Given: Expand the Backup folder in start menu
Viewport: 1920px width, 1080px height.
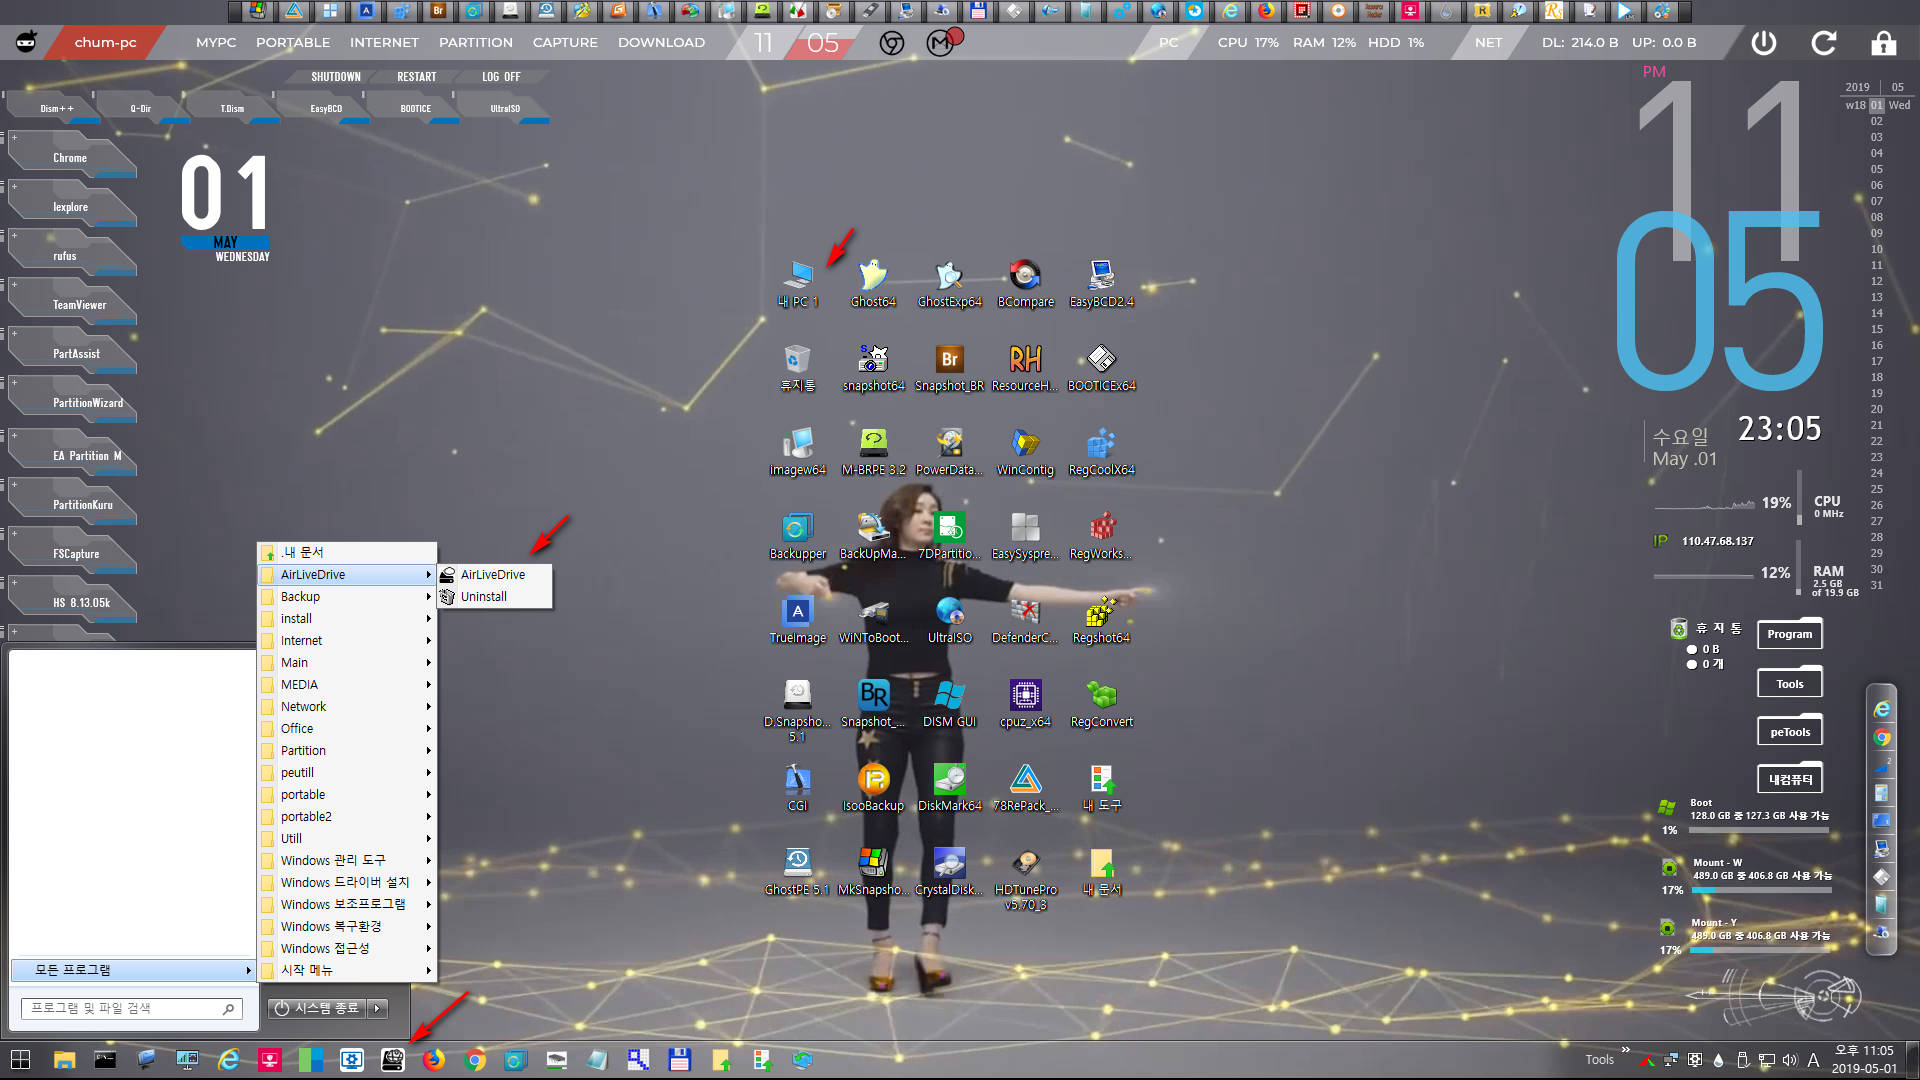Looking at the screenshot, I should point(347,596).
